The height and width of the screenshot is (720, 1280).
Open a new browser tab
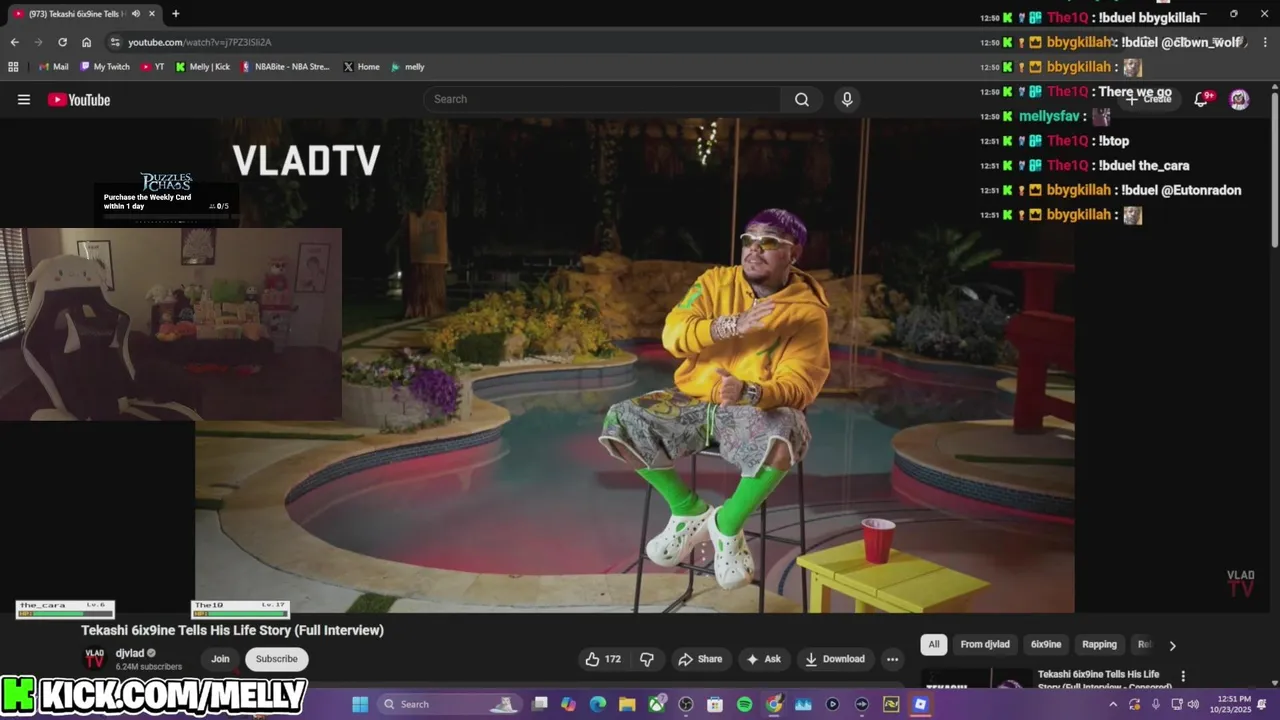176,14
